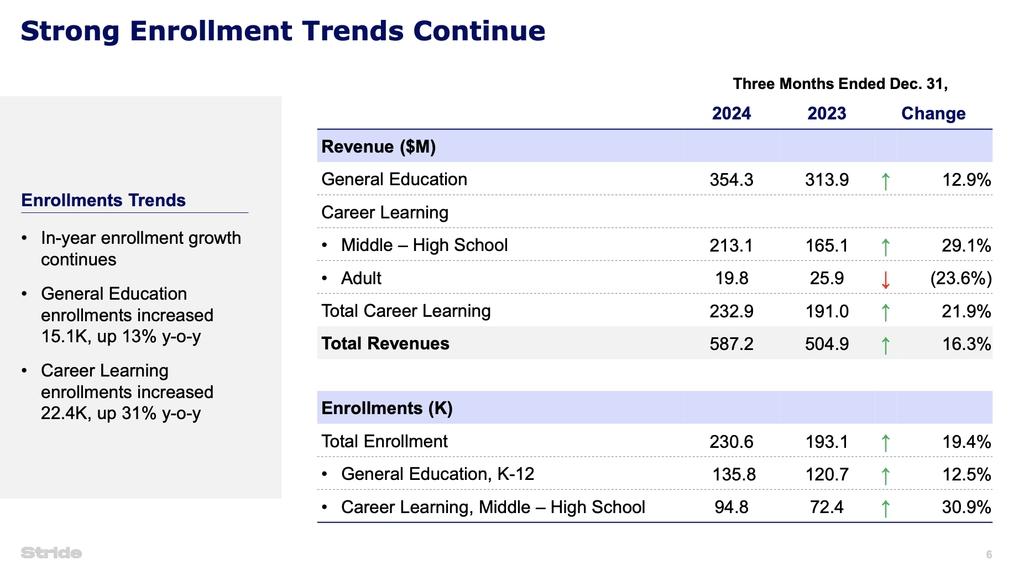Screen dimensions: 1024x575
Task: Click the green arrow in Total Enrollment row
Action: (886, 443)
